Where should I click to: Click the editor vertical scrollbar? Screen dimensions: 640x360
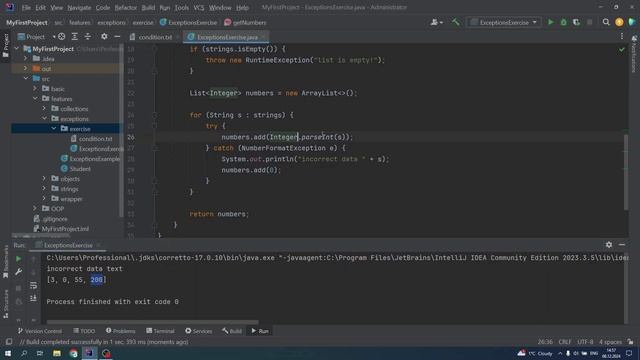coord(626,172)
